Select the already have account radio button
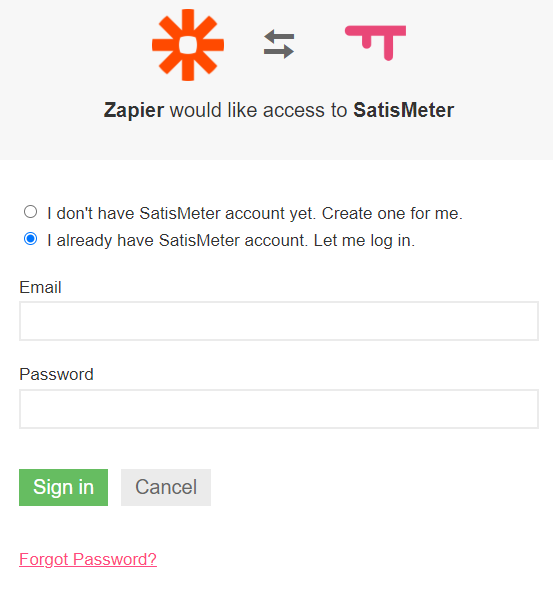The height and width of the screenshot is (599, 553). coord(31,239)
